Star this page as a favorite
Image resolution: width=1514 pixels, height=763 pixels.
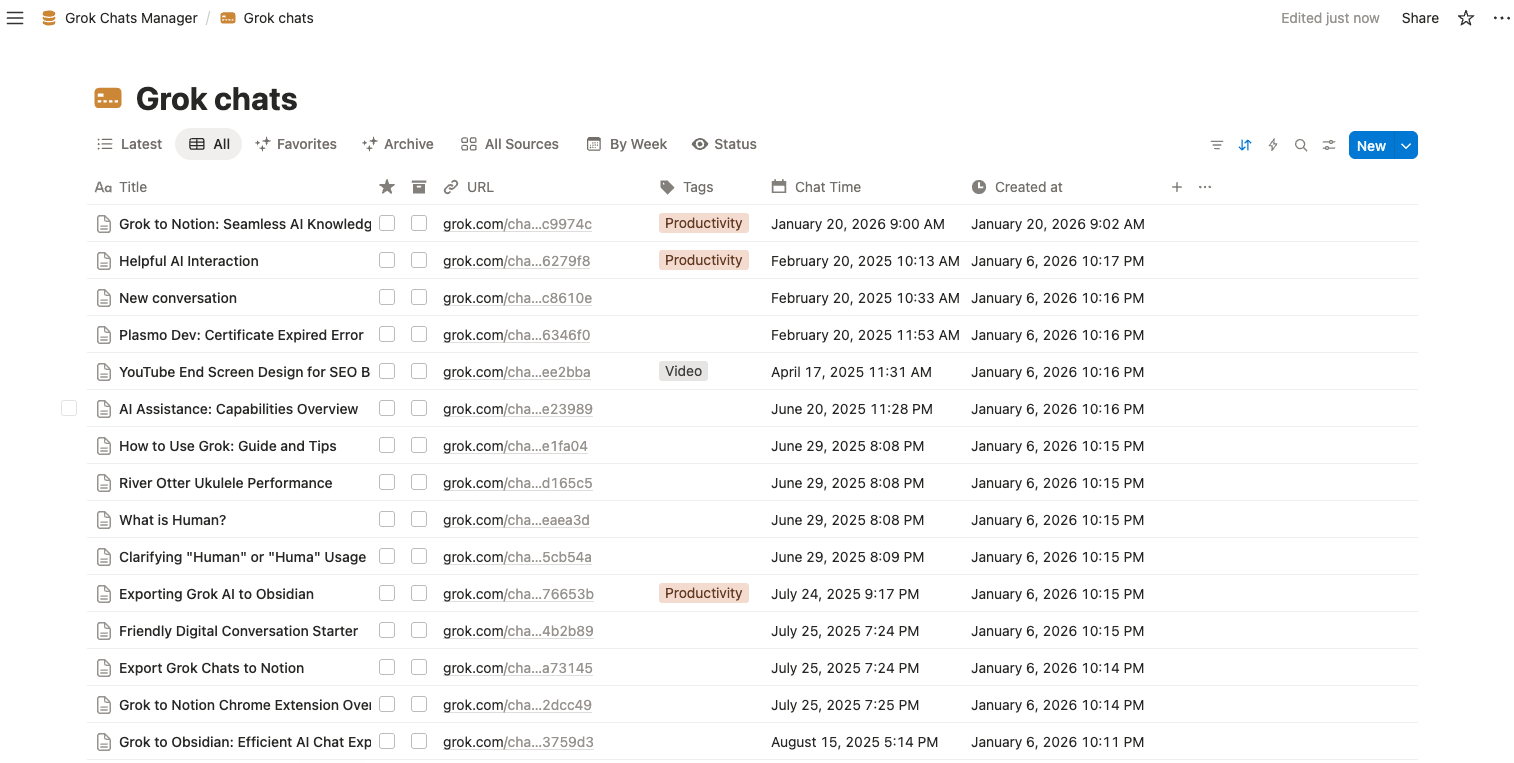tap(1465, 18)
